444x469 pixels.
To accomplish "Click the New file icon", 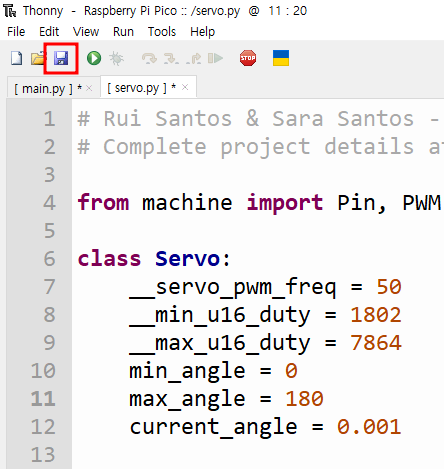I will 16,58.
